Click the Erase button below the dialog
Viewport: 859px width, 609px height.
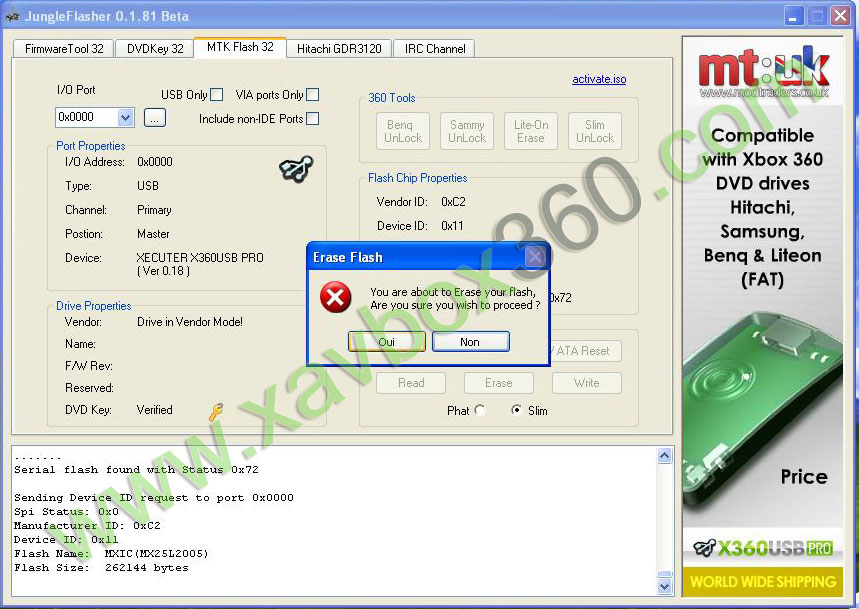[x=499, y=383]
